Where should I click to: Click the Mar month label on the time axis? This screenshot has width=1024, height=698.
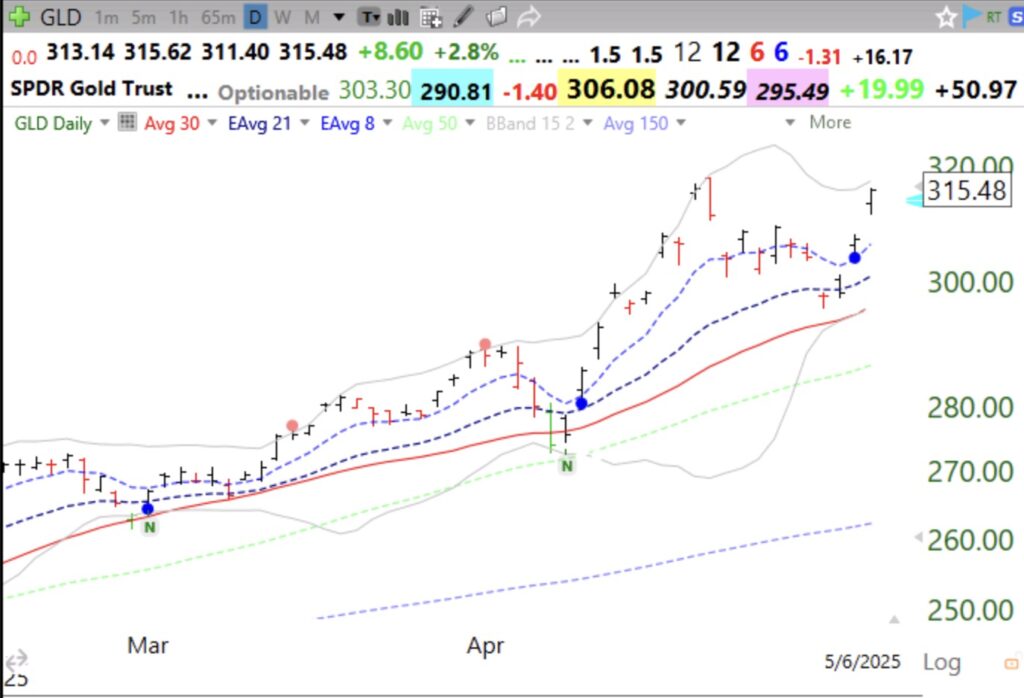pos(148,645)
